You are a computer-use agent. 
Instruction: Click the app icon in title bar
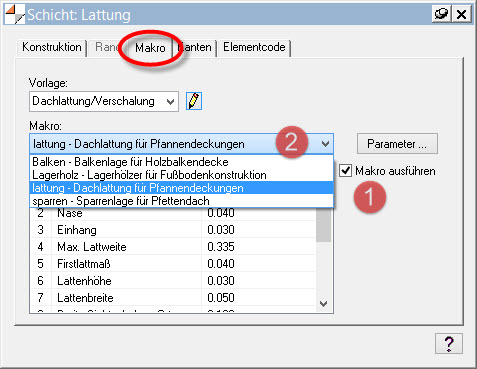[15, 14]
